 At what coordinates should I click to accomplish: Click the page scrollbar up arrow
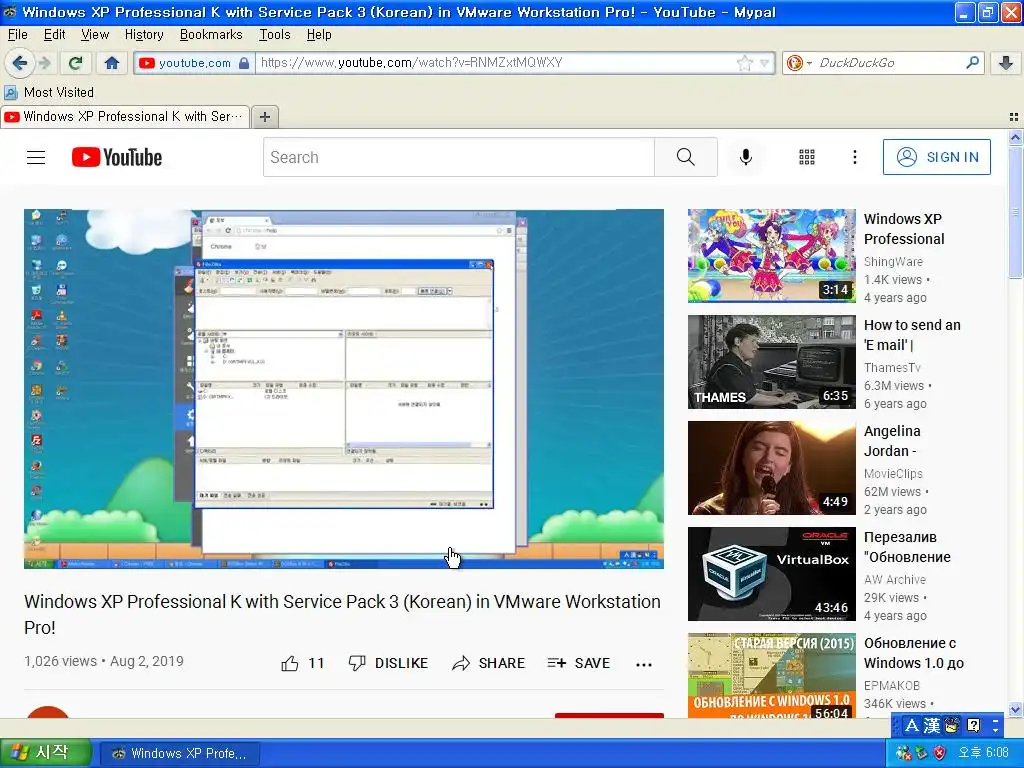(x=1015, y=138)
